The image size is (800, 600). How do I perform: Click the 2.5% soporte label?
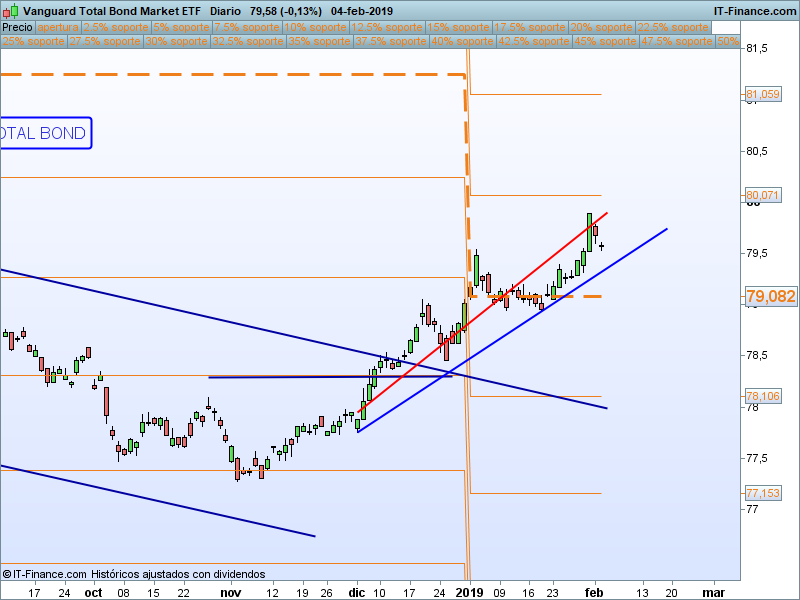pos(115,27)
